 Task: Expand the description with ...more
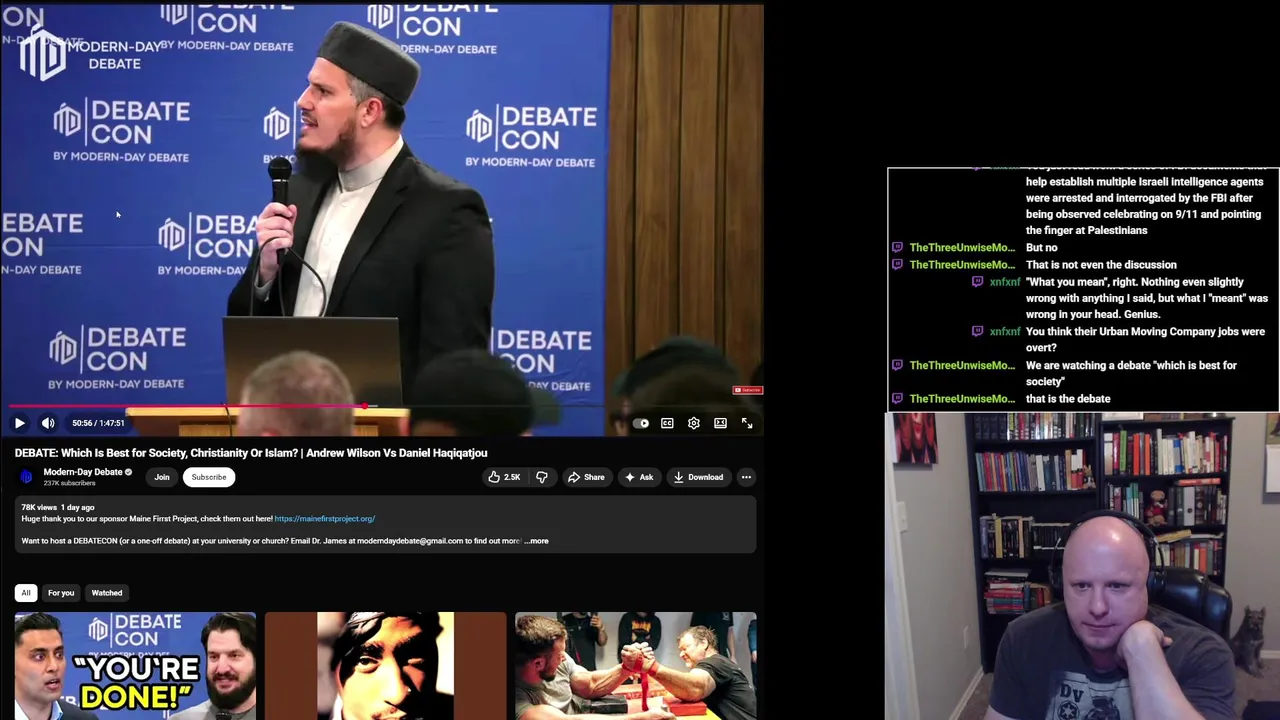click(x=537, y=541)
